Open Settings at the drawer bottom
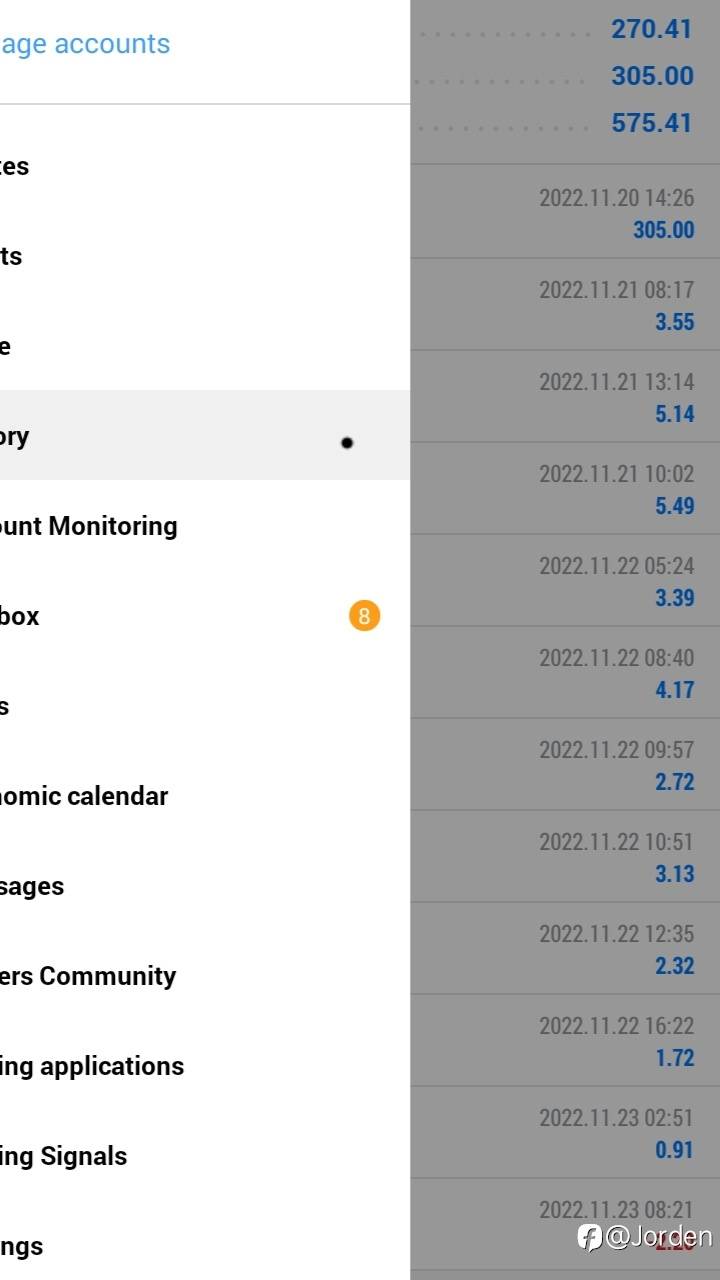Image resolution: width=720 pixels, height=1280 pixels. [x=22, y=1246]
